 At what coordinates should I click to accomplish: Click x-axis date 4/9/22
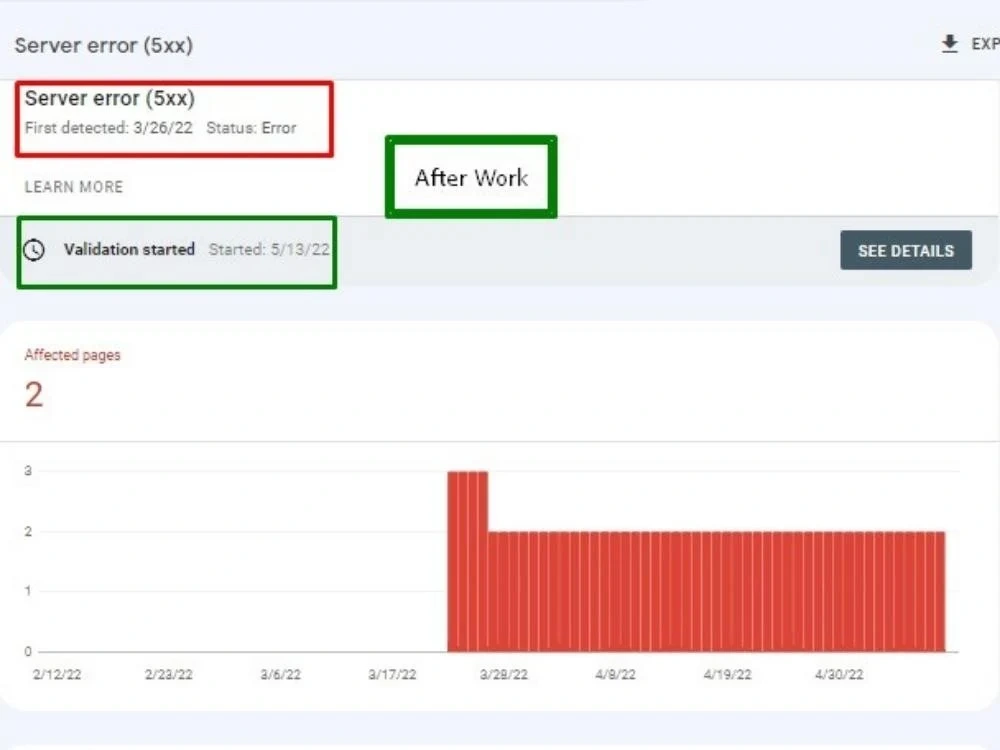click(x=615, y=674)
